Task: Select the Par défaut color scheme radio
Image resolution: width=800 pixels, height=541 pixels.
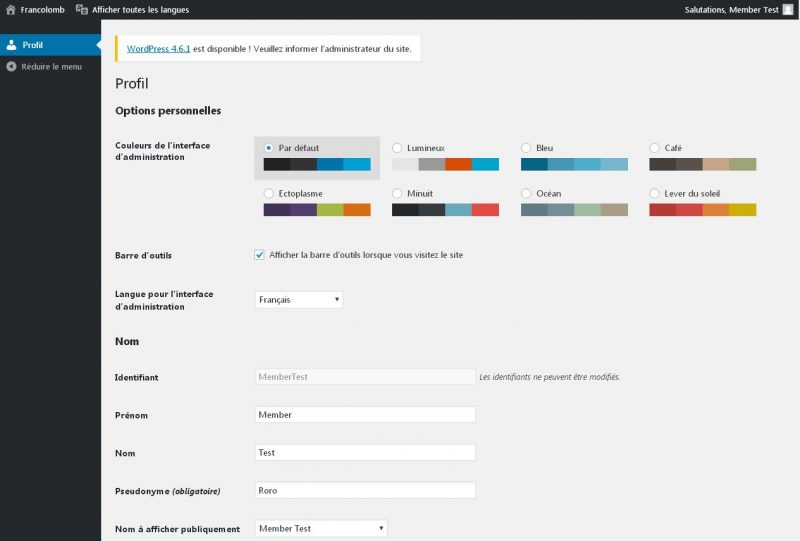Action: coord(269,148)
